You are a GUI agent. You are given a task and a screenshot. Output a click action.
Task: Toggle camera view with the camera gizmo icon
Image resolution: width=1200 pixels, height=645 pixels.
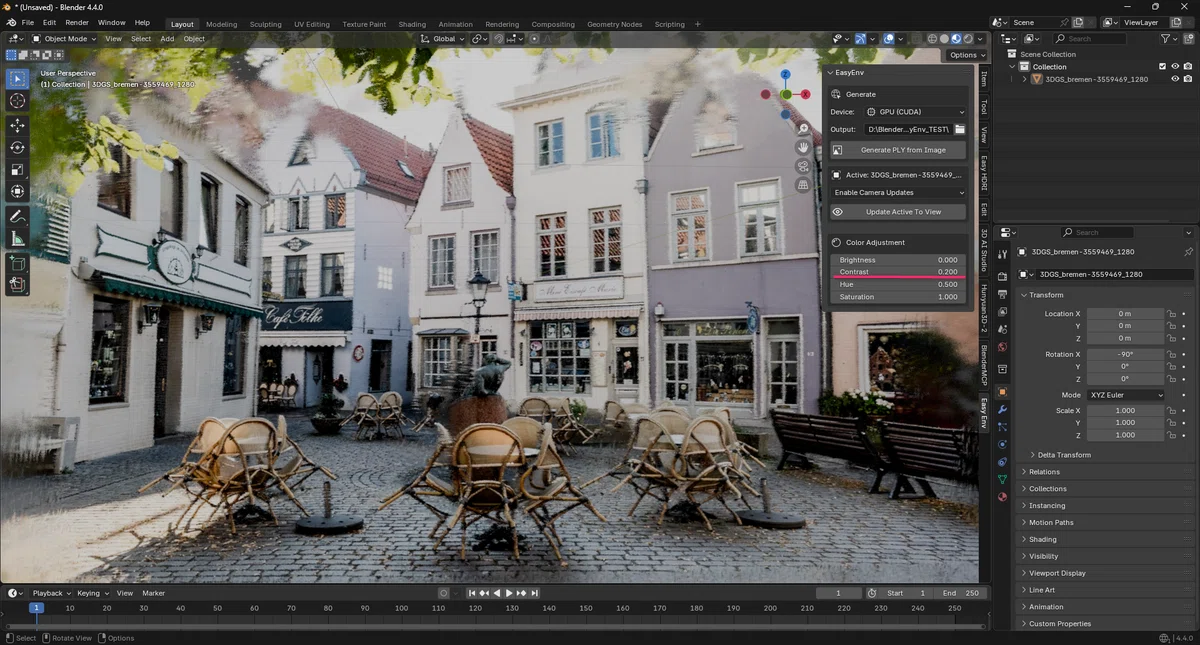803,166
